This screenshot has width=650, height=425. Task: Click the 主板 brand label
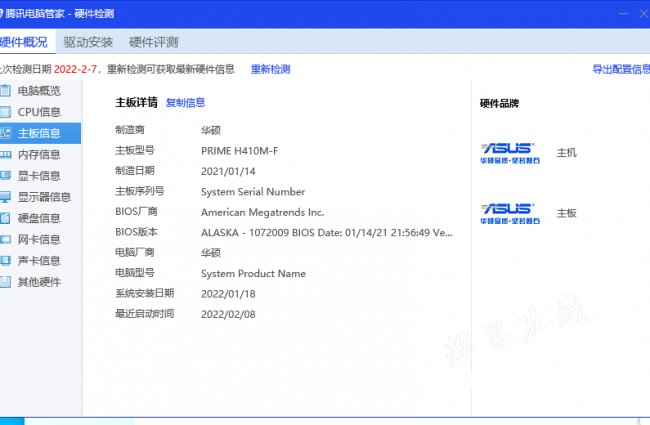[x=566, y=214]
